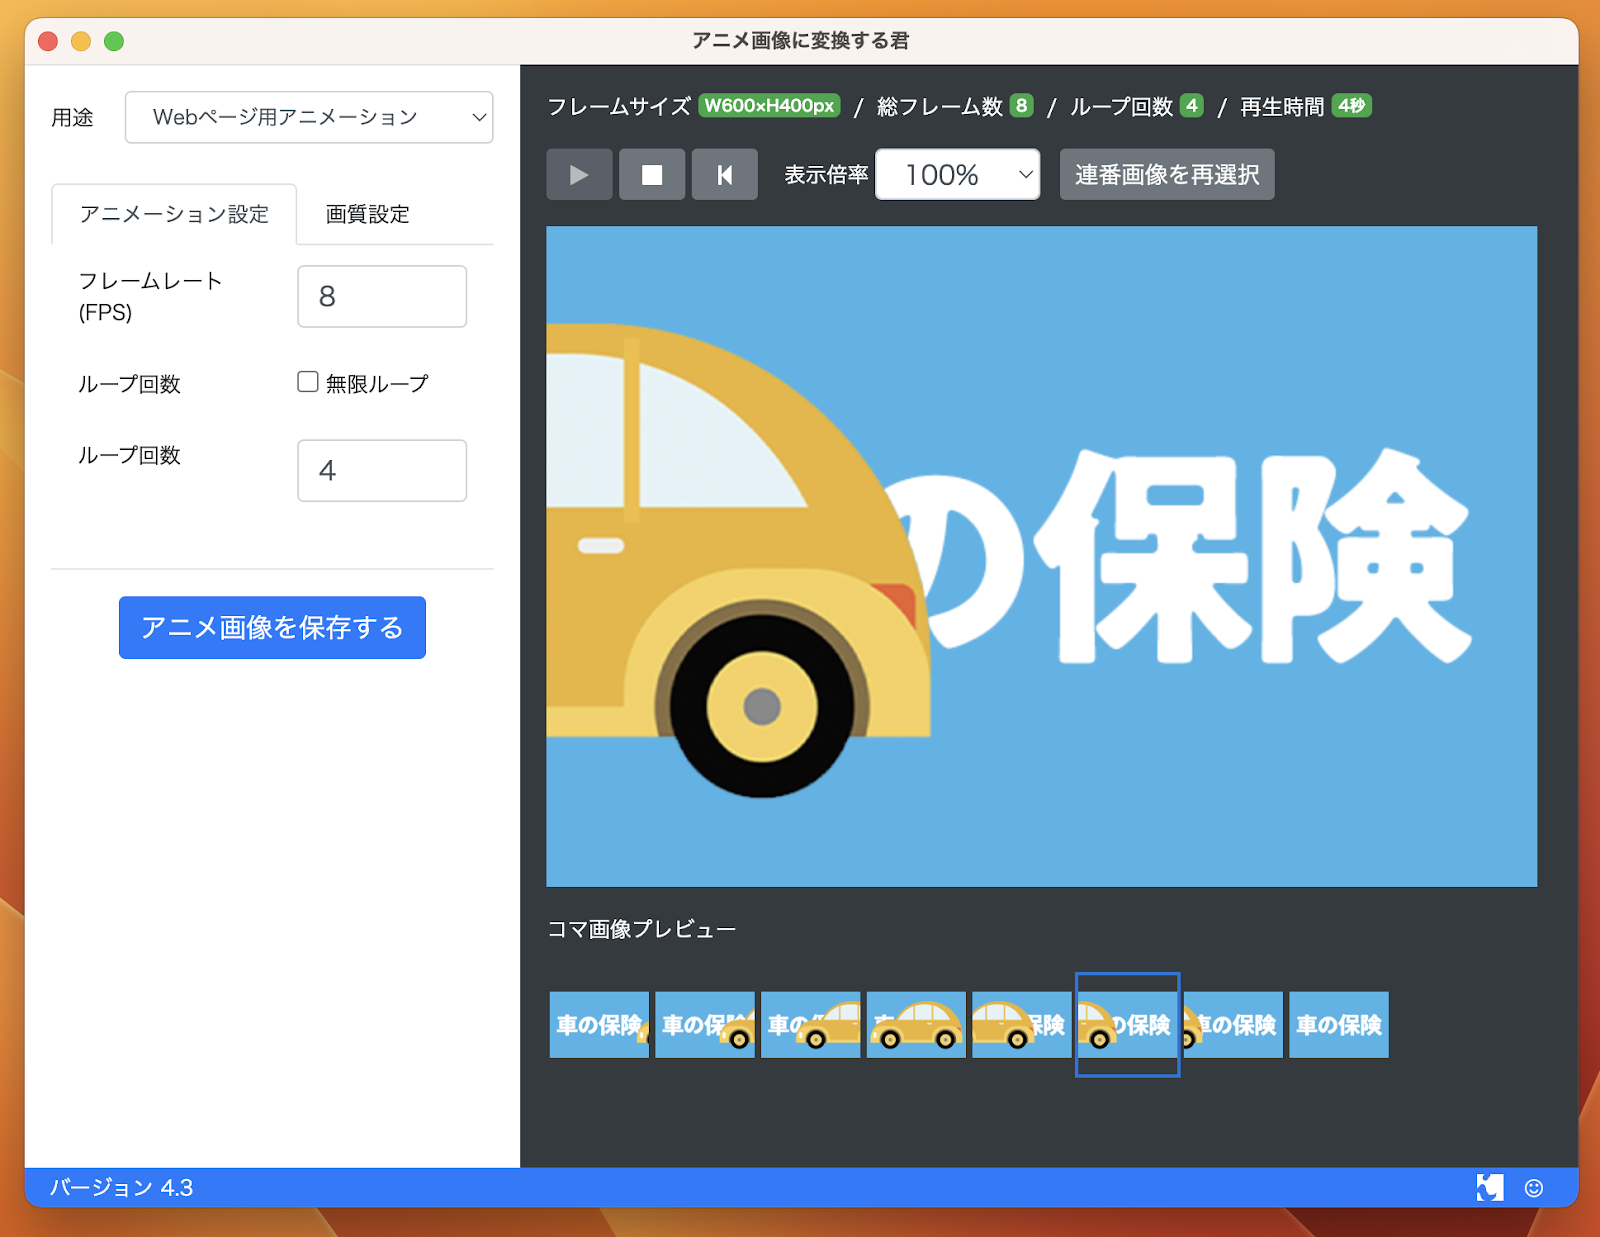Select the アニメーション設定 tab
The height and width of the screenshot is (1237, 1600).
coord(174,214)
